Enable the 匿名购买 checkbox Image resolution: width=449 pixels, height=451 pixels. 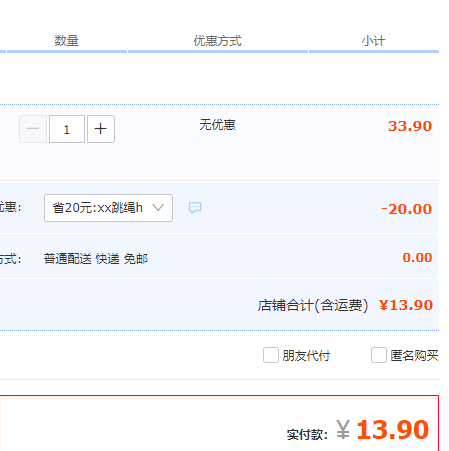(379, 355)
